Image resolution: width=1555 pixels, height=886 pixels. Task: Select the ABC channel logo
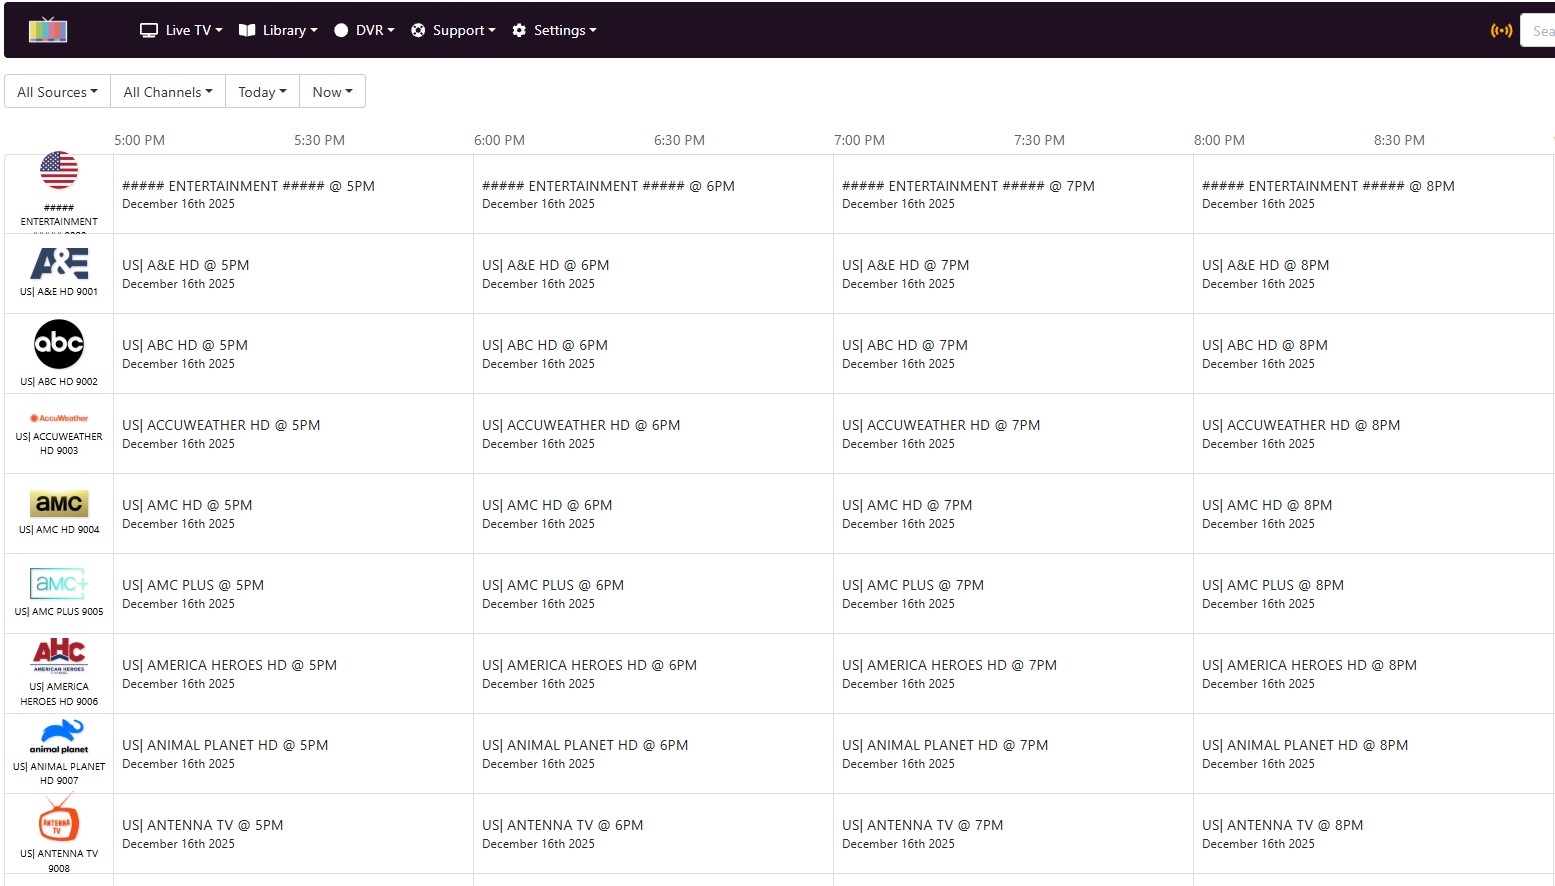pyautogui.click(x=59, y=344)
